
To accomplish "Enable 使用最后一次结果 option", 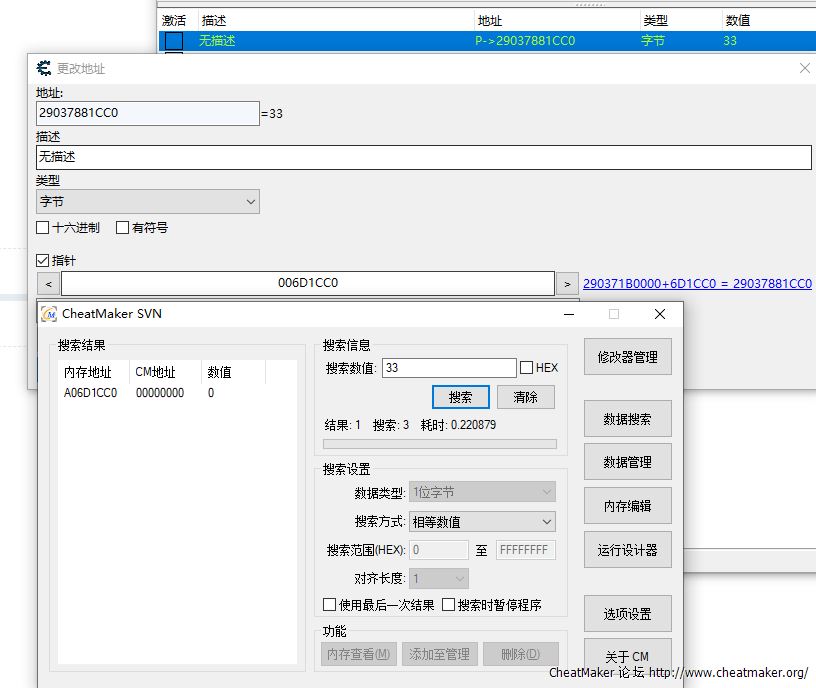I will pyautogui.click(x=330, y=605).
